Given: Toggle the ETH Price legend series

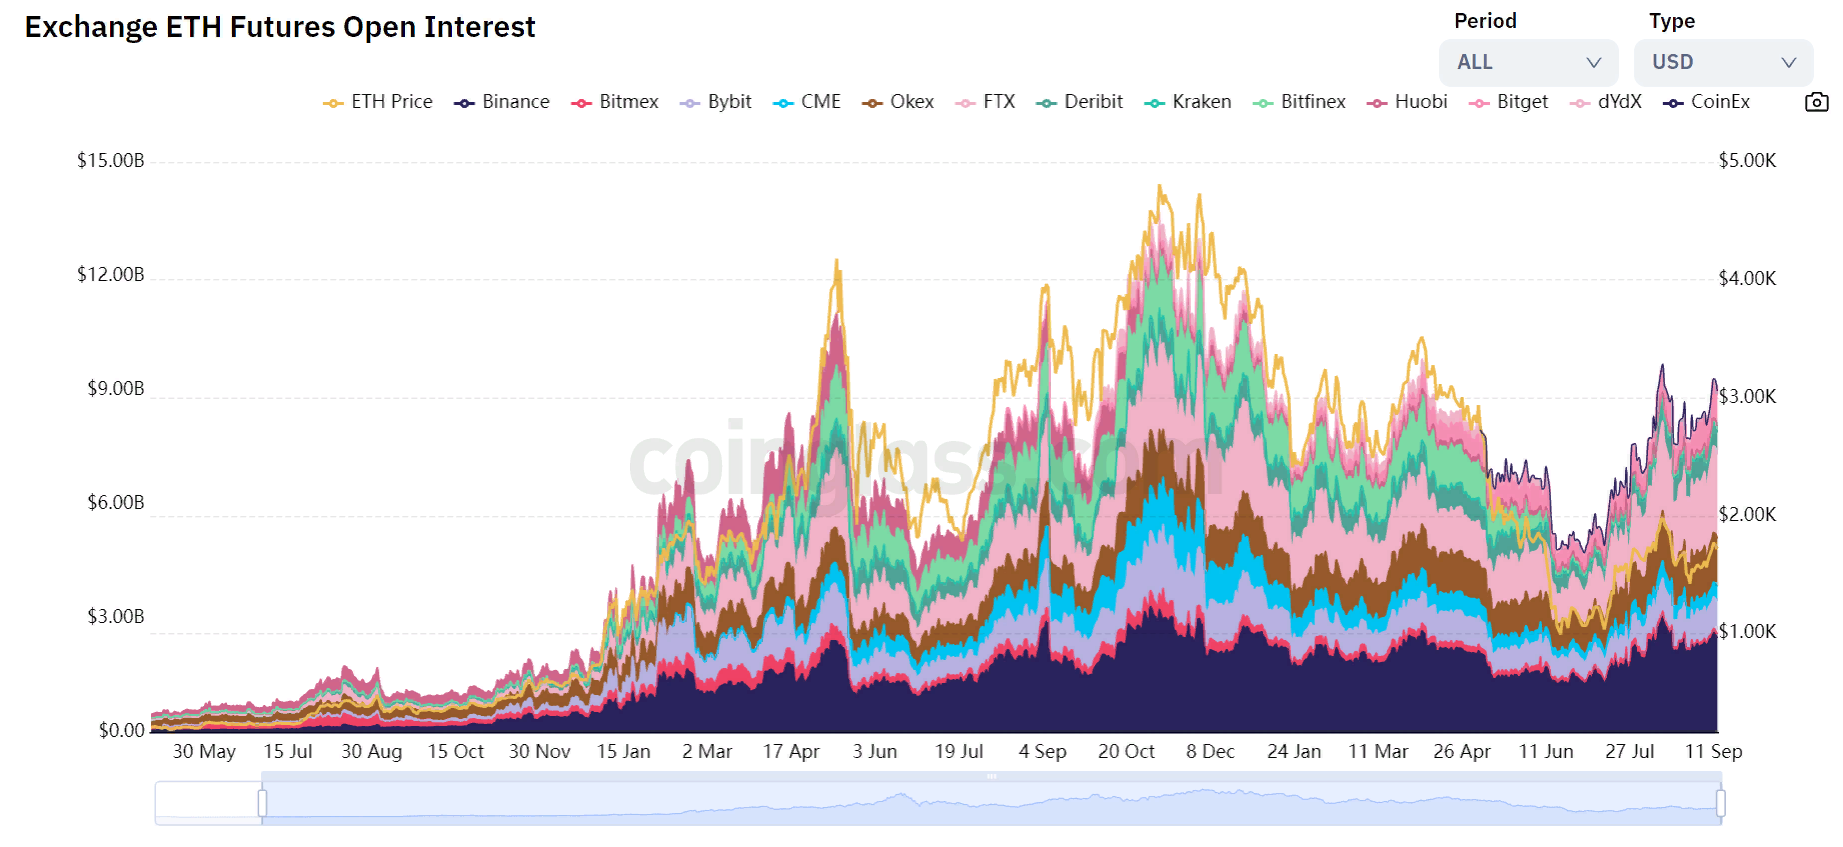Looking at the screenshot, I should (x=378, y=102).
